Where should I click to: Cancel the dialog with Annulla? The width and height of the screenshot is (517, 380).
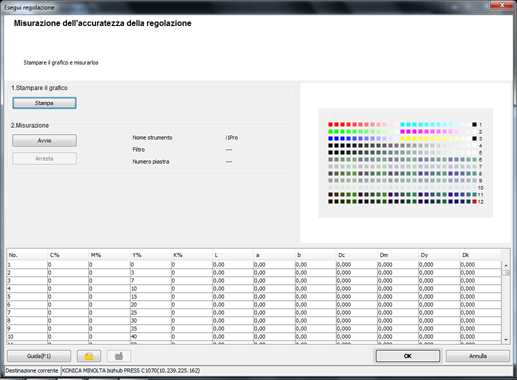coord(478,356)
